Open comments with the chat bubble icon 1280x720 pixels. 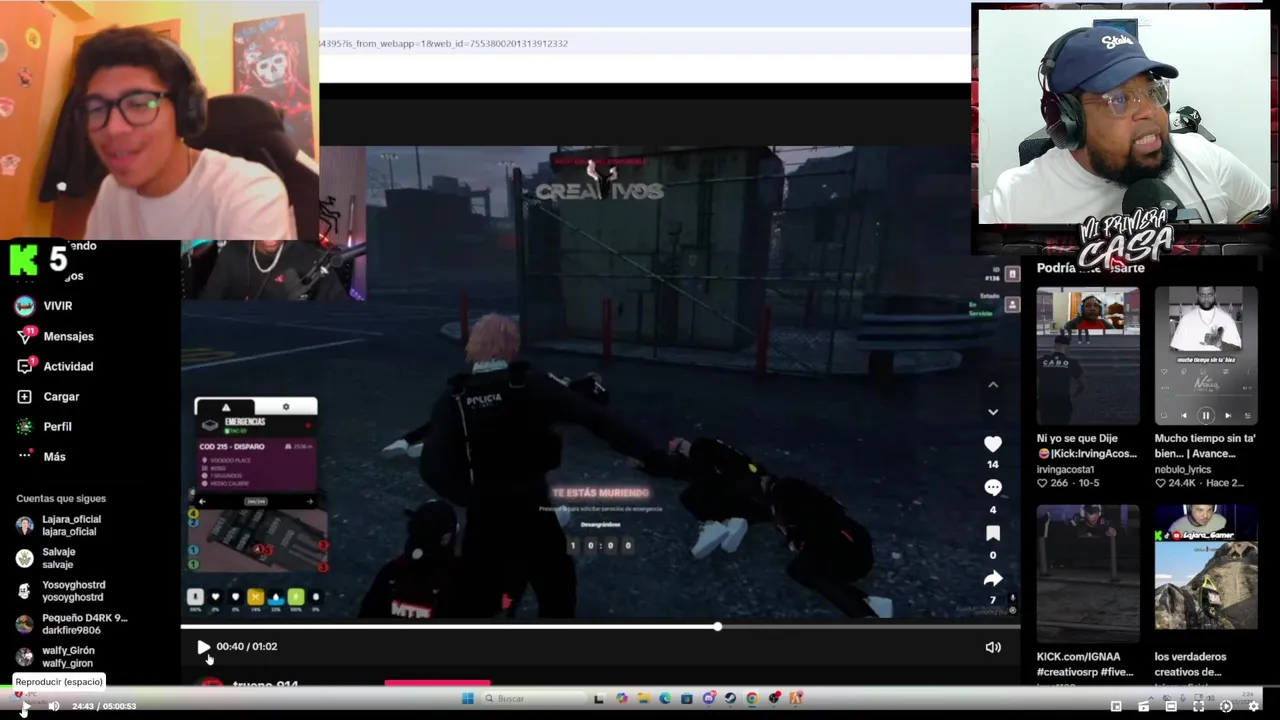(993, 487)
